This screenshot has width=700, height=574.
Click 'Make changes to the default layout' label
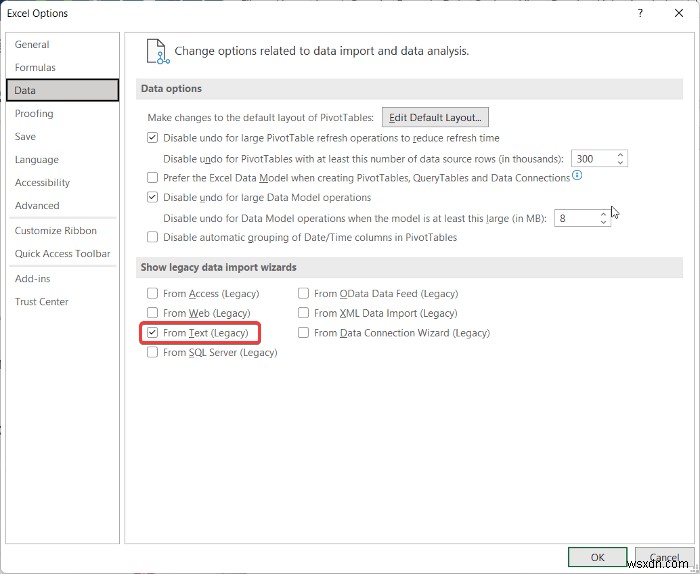(261, 118)
